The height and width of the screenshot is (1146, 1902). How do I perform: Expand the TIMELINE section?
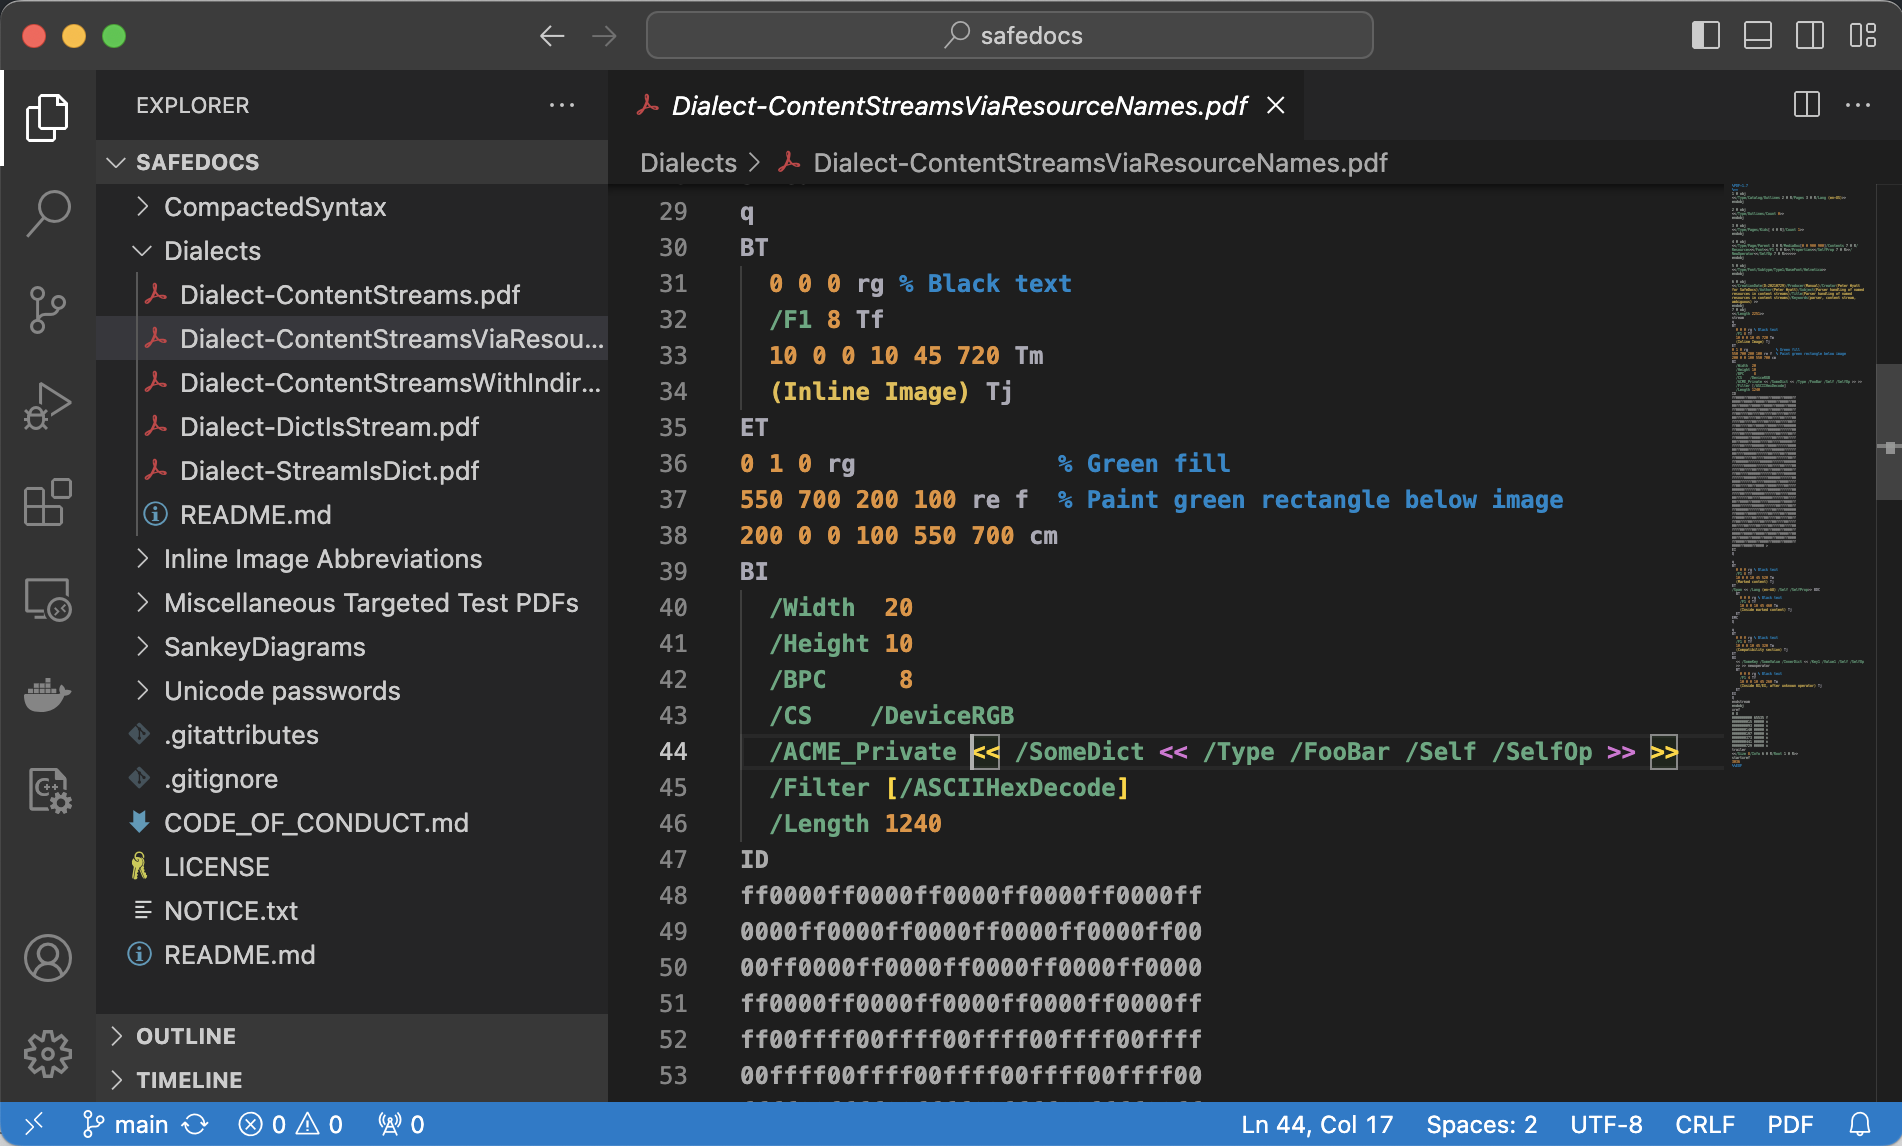tap(352, 1080)
